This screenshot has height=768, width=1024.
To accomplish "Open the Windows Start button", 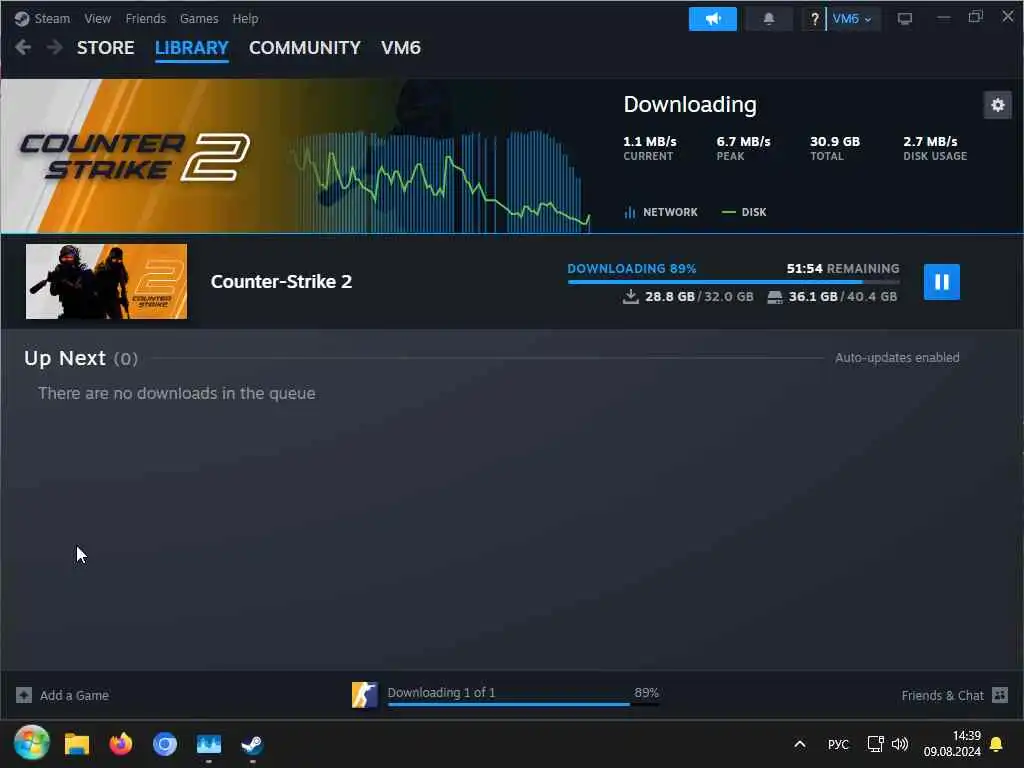I will click(x=31, y=743).
